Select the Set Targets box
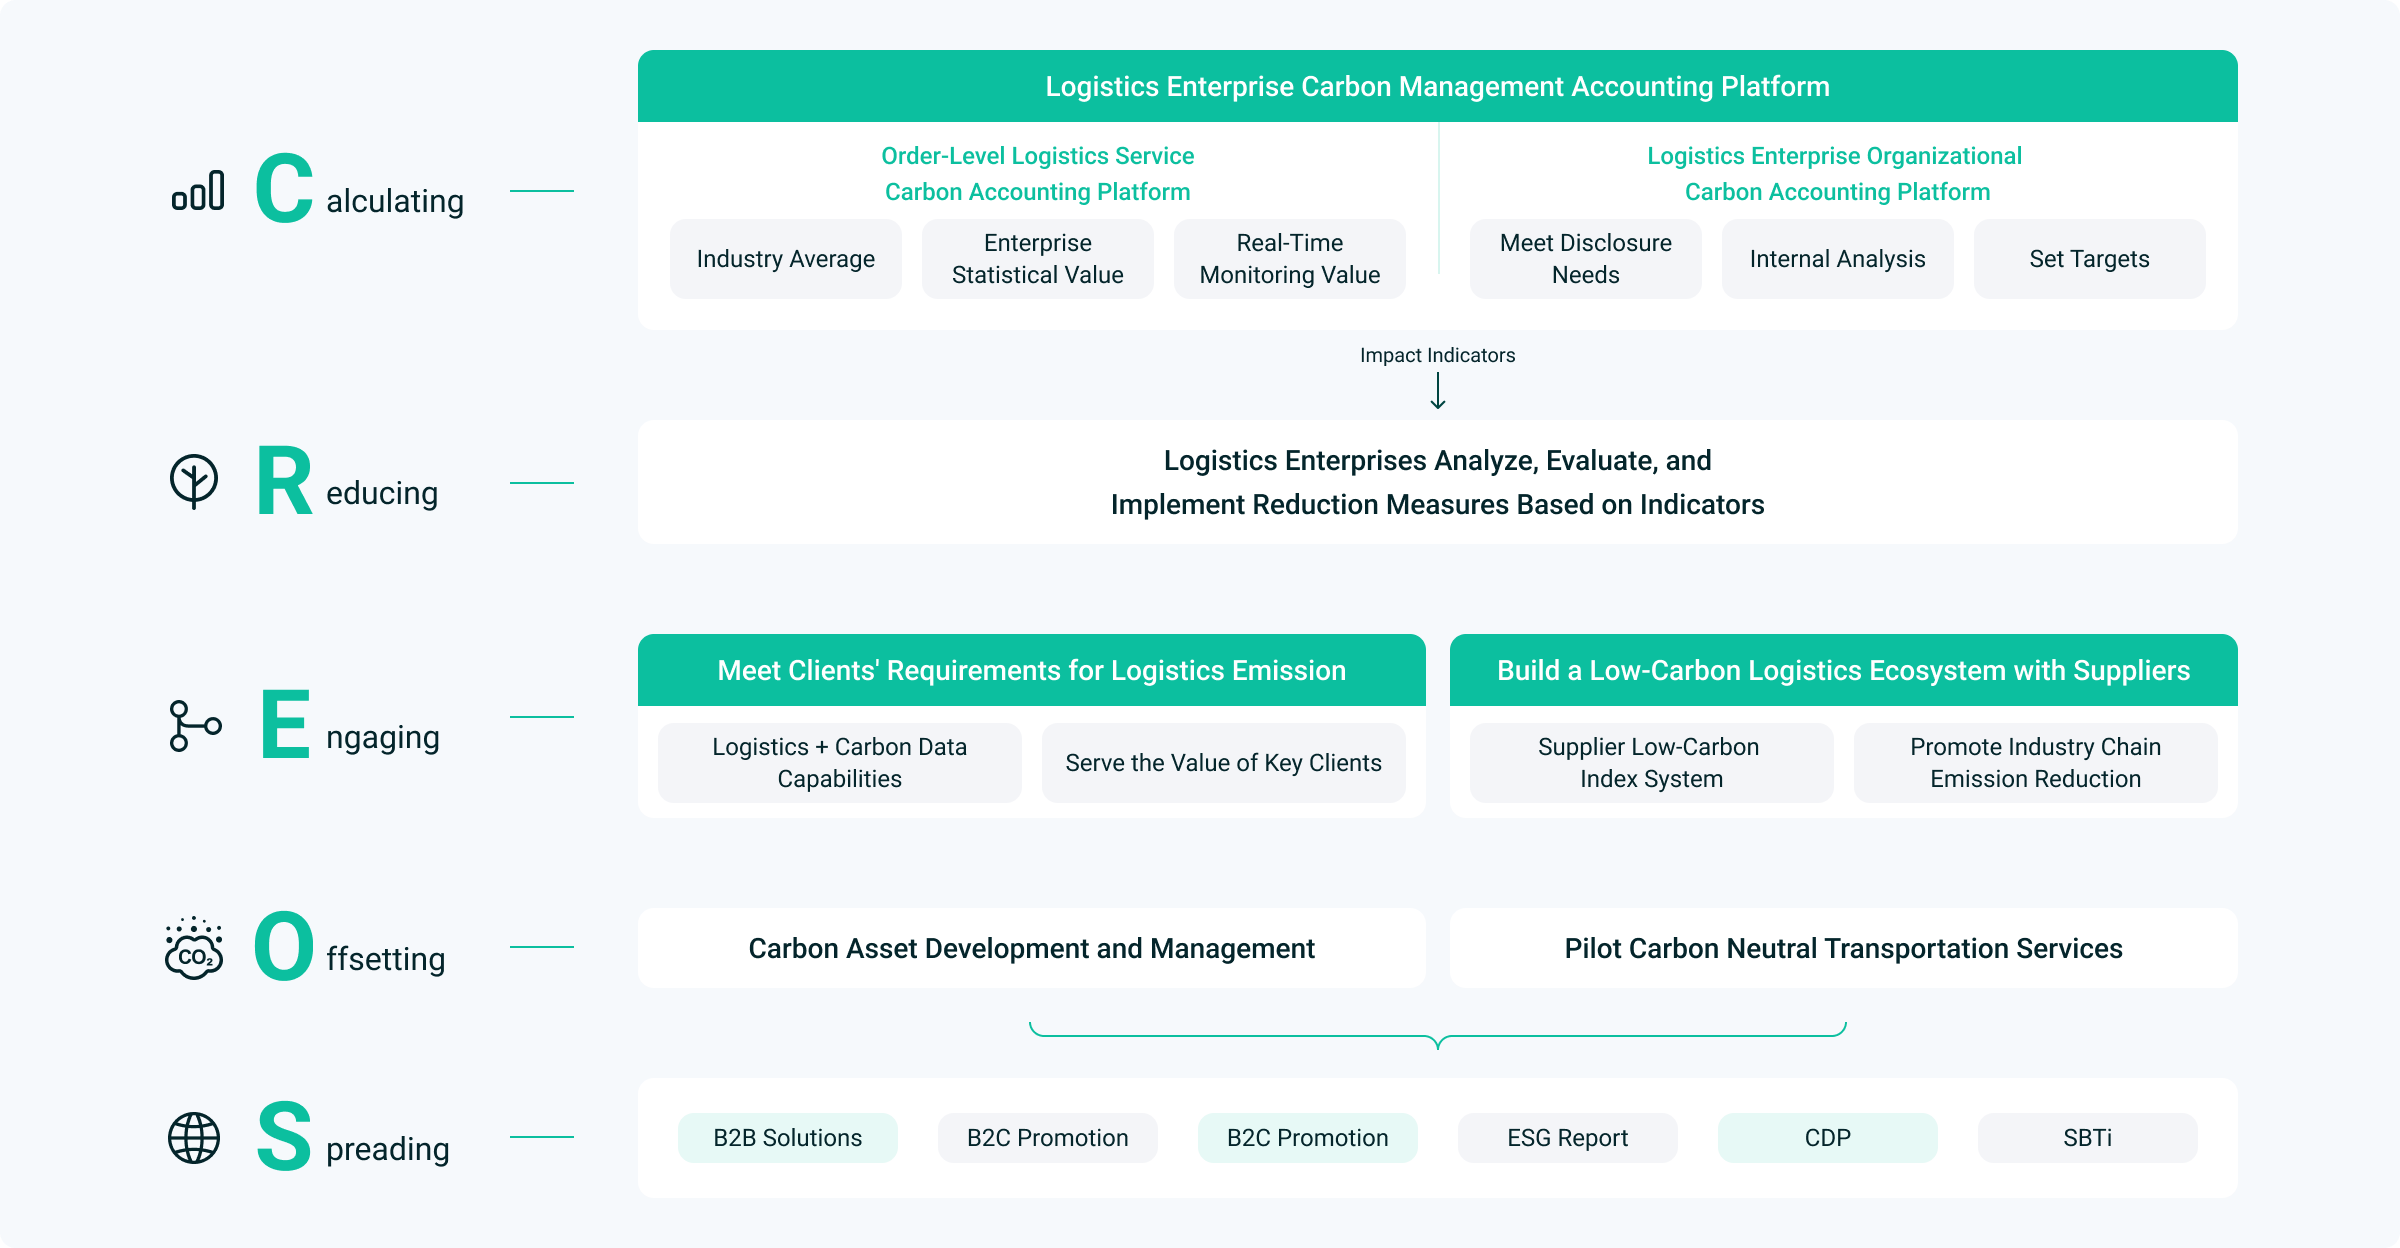This screenshot has height=1248, width=2400. pyautogui.click(x=2090, y=259)
